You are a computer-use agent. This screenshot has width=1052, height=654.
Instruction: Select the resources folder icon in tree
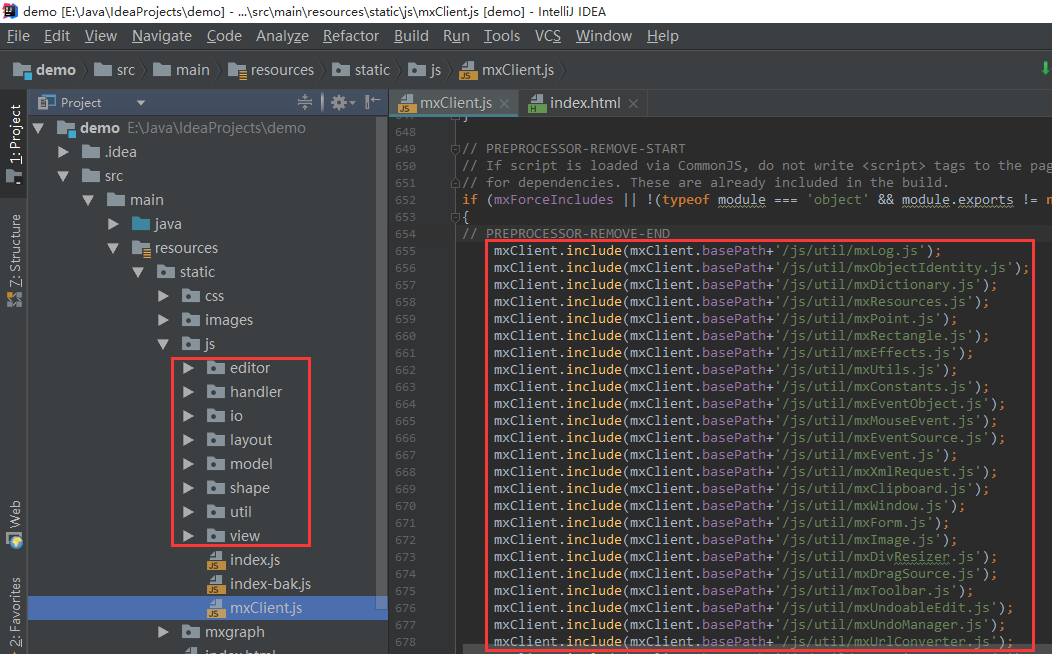point(141,248)
